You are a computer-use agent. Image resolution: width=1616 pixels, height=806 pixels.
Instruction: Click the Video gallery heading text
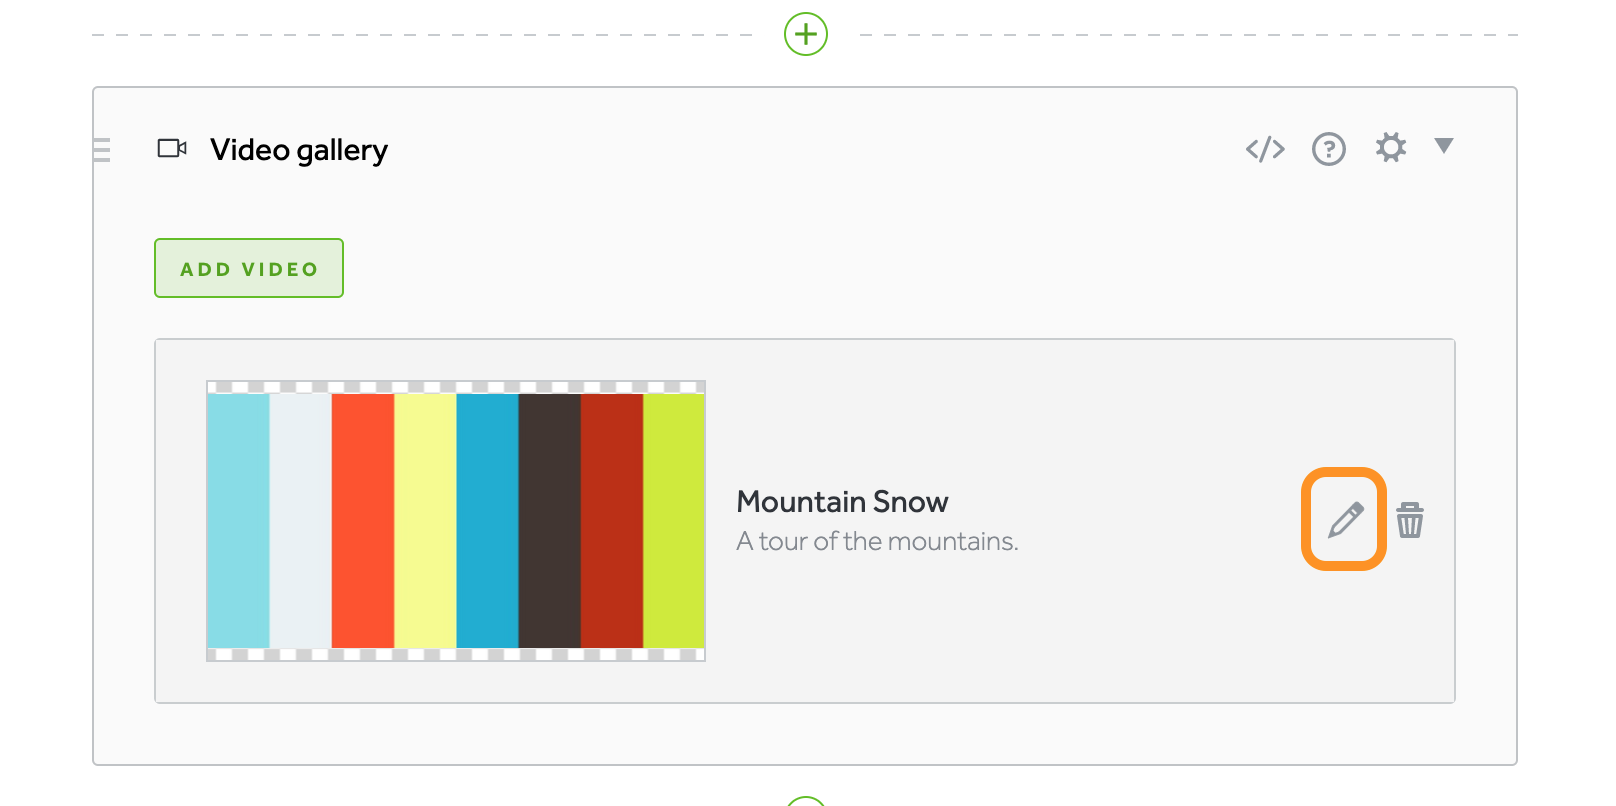299,150
